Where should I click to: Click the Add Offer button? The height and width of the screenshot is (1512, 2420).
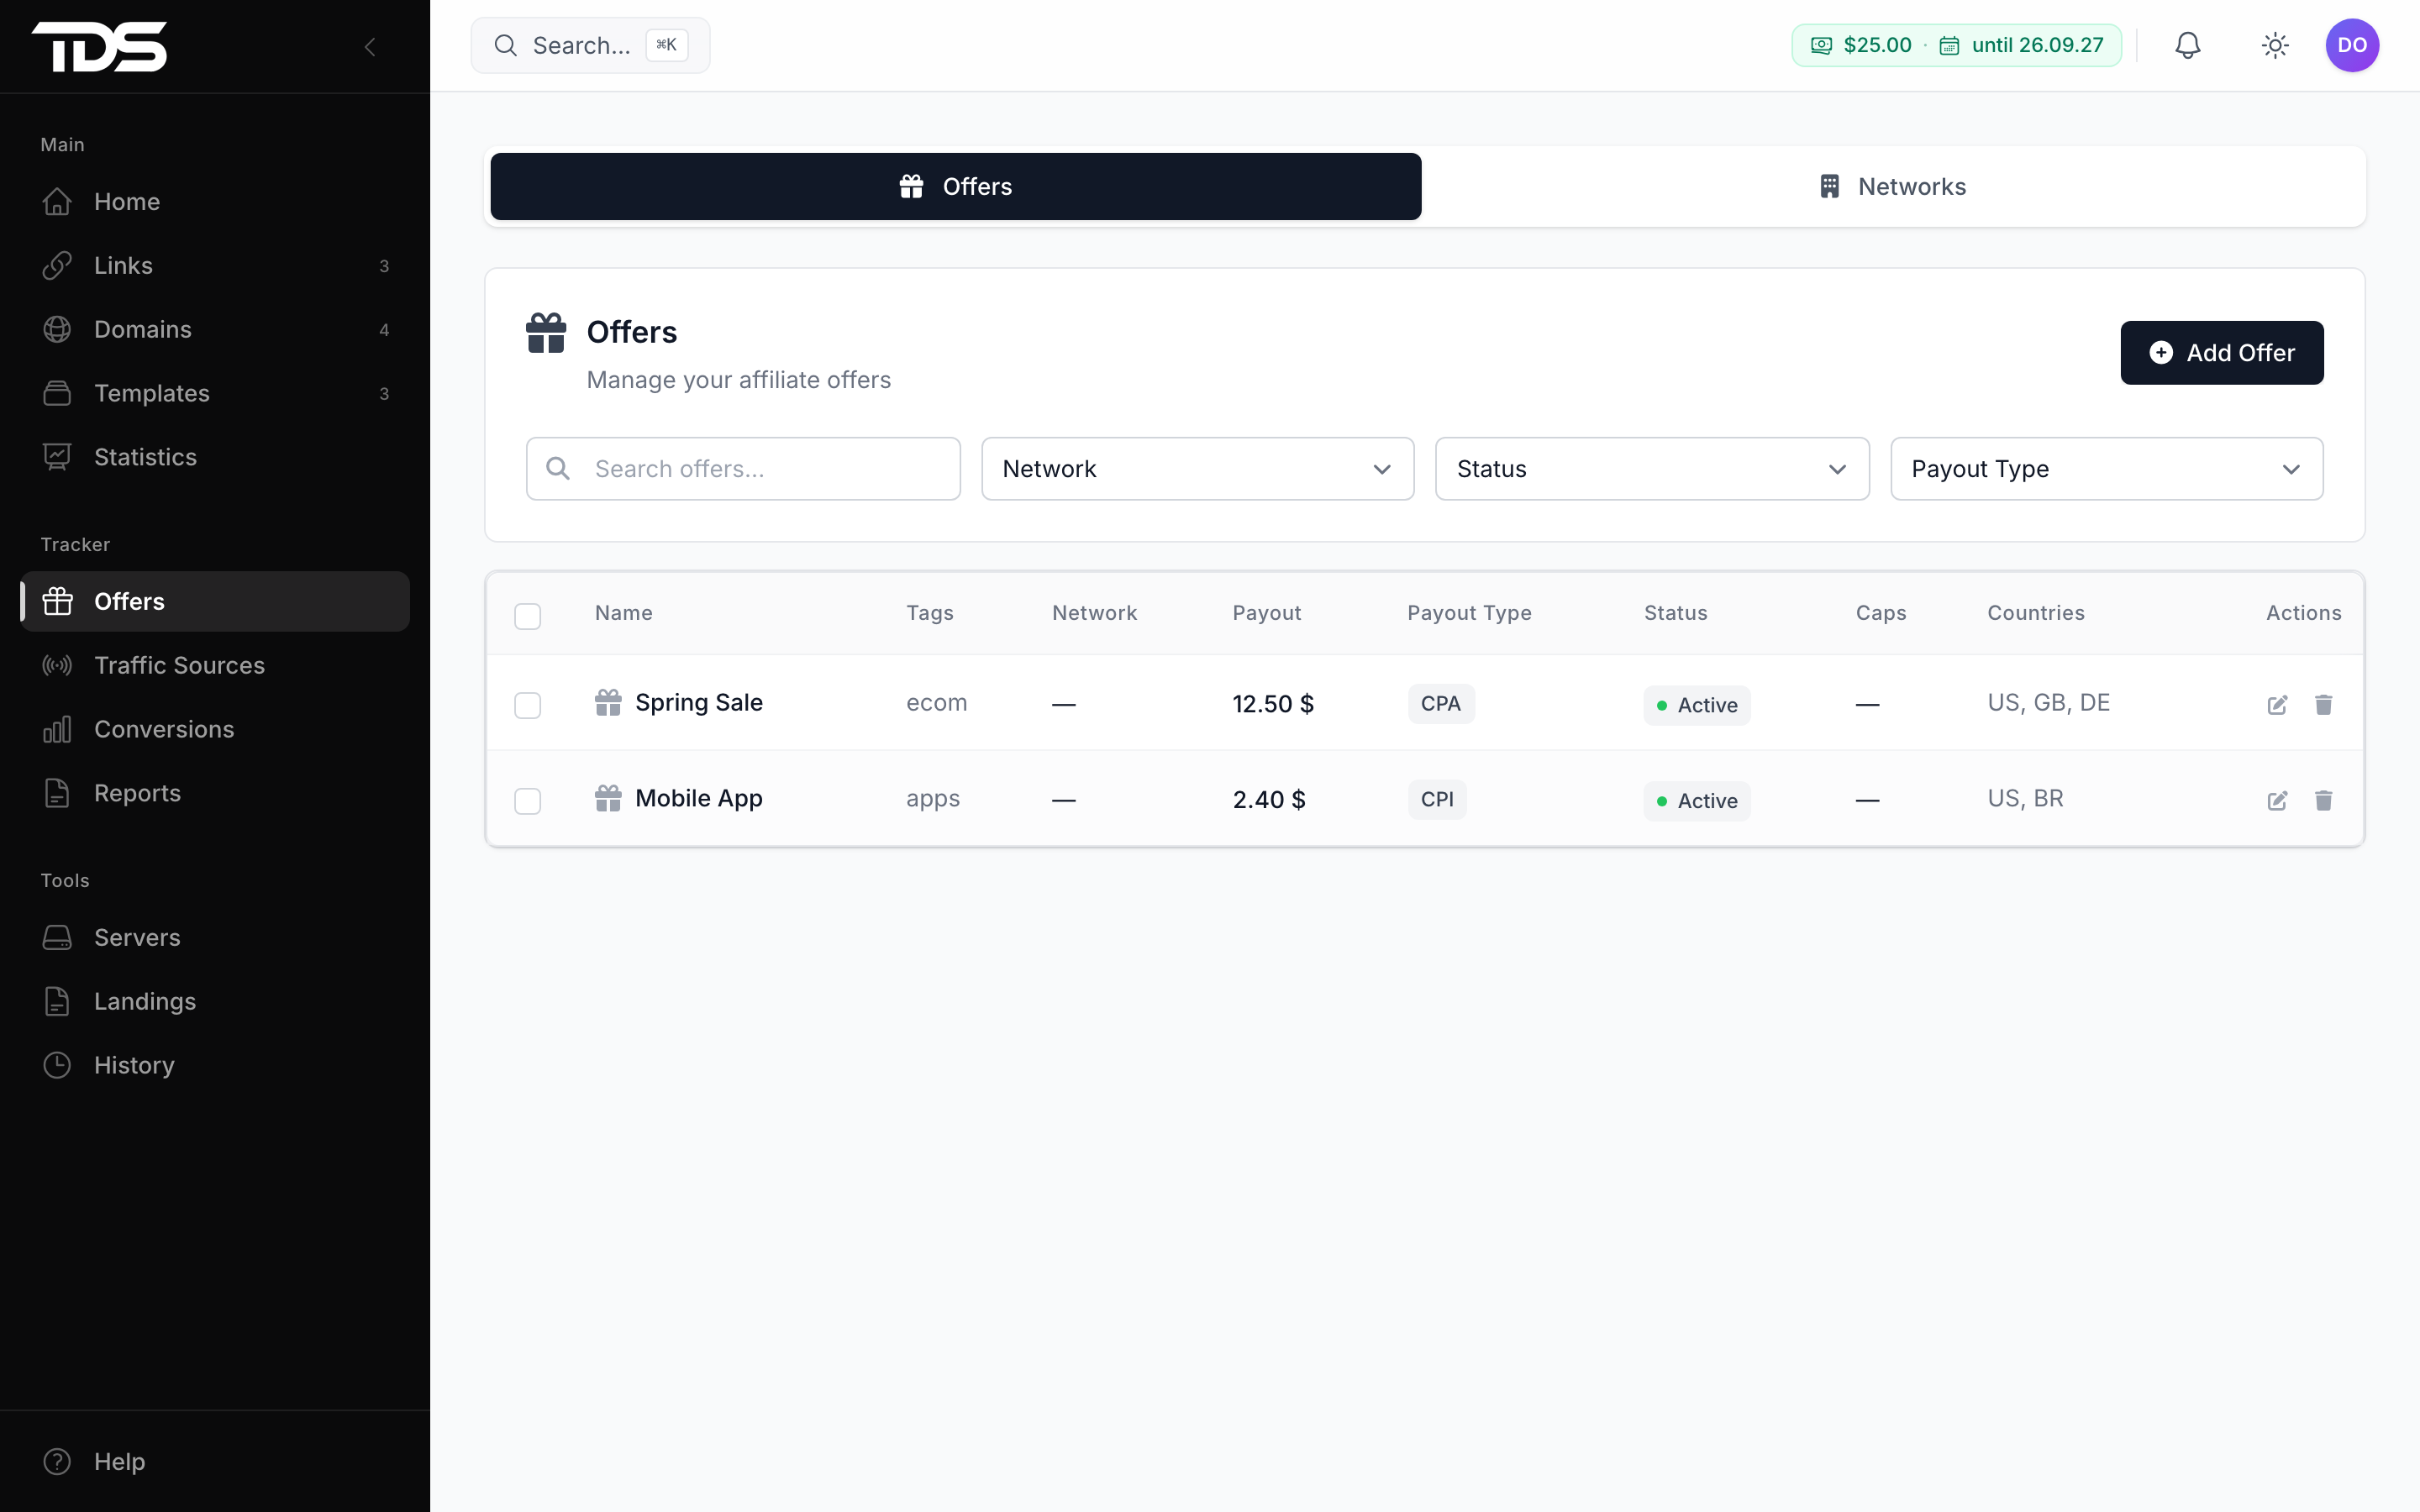(x=2222, y=352)
